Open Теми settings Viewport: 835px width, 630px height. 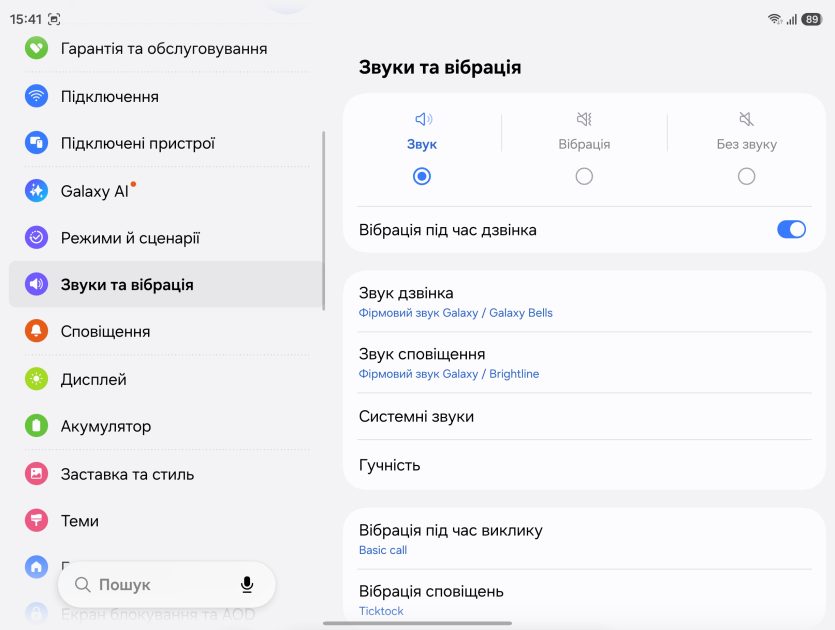(x=166, y=520)
